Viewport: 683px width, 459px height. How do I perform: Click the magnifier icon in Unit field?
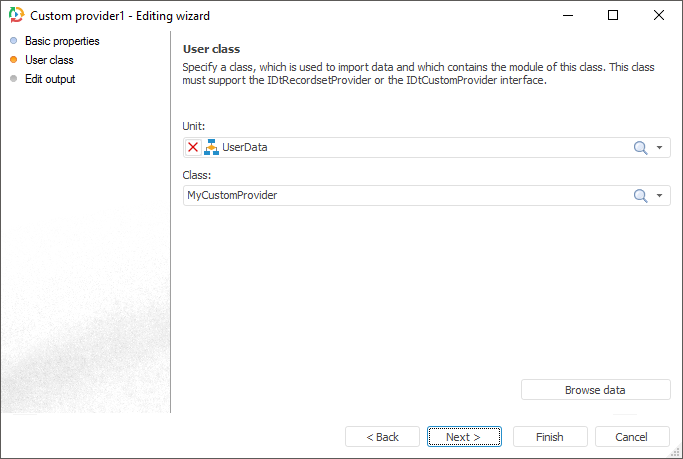[641, 148]
